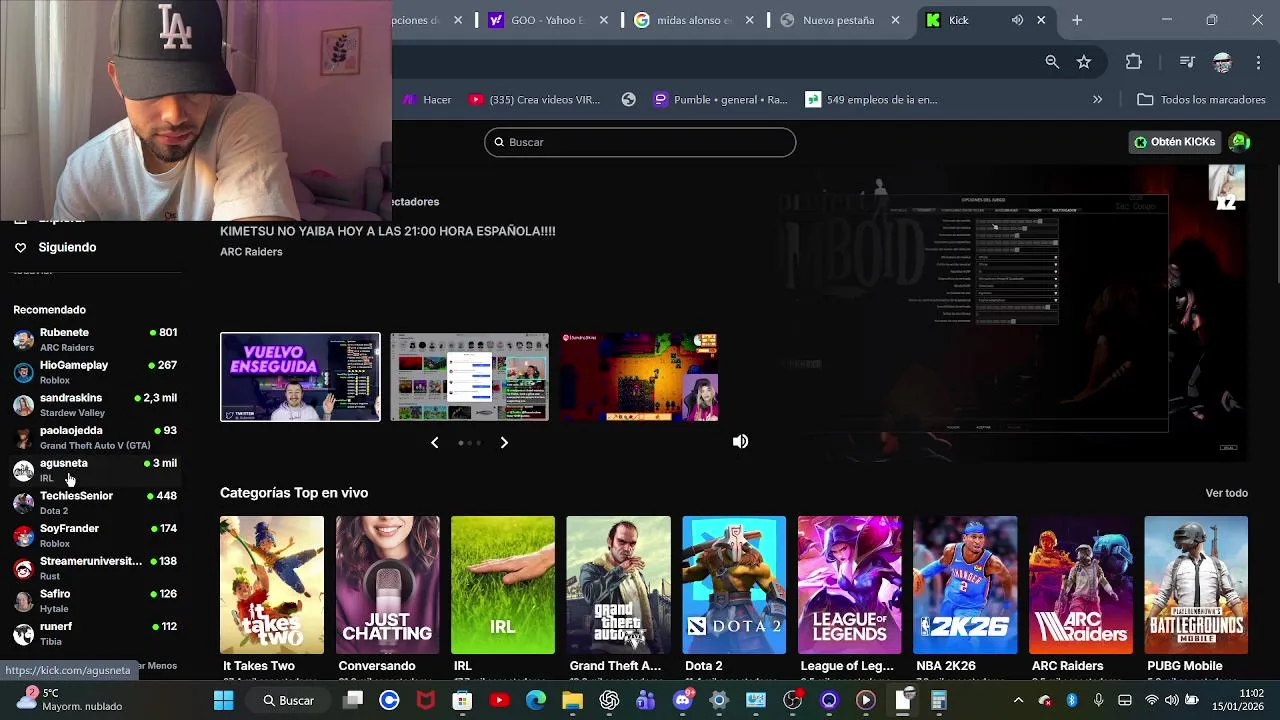Open Chrome's three-dot menu
Screen dimensions: 1280x720
click(1258, 62)
